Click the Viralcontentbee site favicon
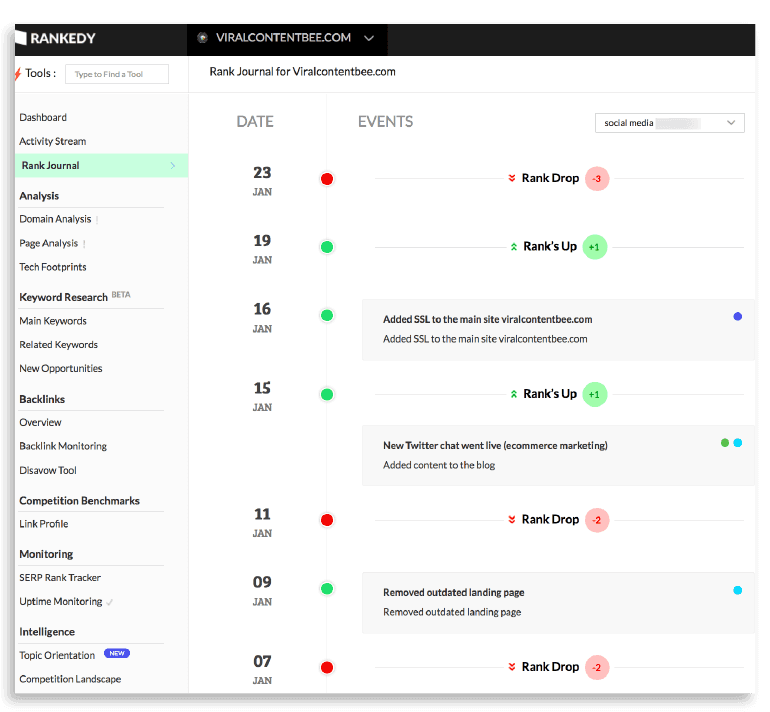The height and width of the screenshot is (712, 770). tap(202, 38)
